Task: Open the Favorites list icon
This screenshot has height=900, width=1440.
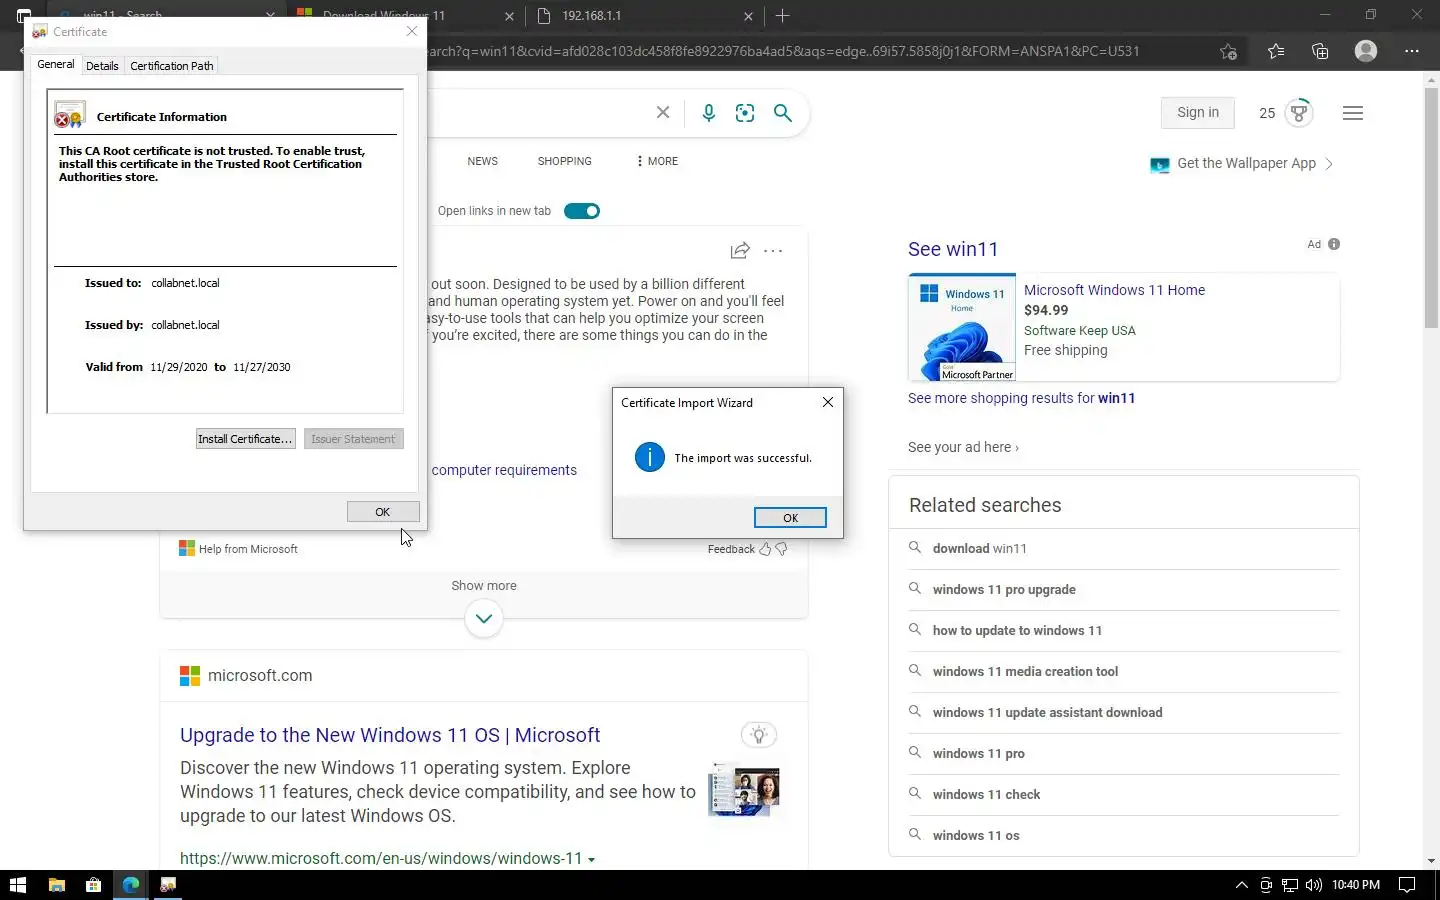Action: point(1276,51)
